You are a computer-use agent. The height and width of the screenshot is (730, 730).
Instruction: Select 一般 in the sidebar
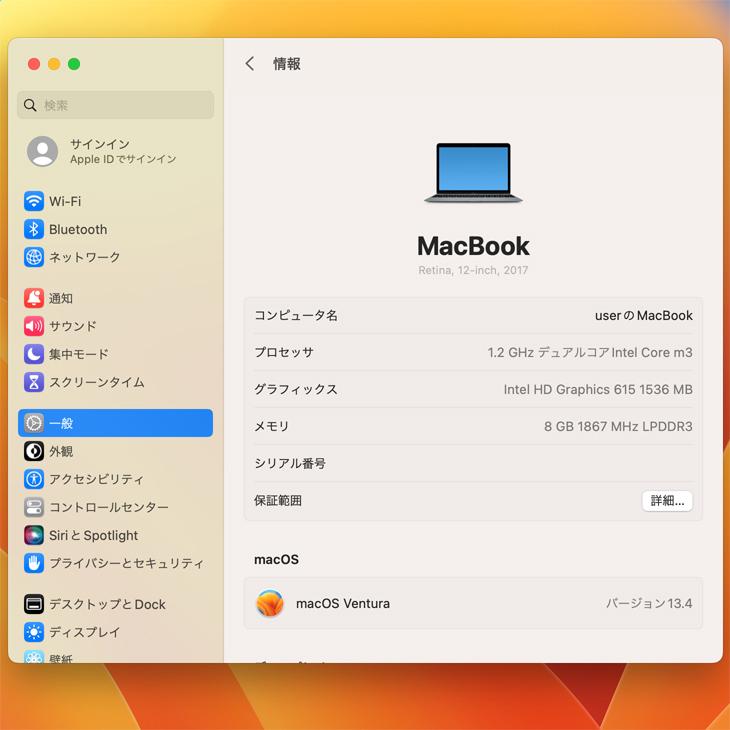point(115,423)
